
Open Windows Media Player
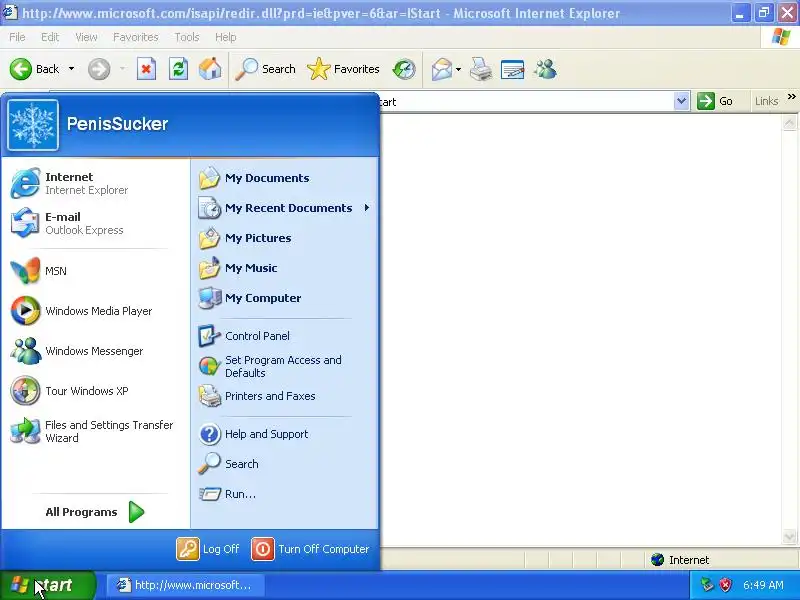(95, 311)
